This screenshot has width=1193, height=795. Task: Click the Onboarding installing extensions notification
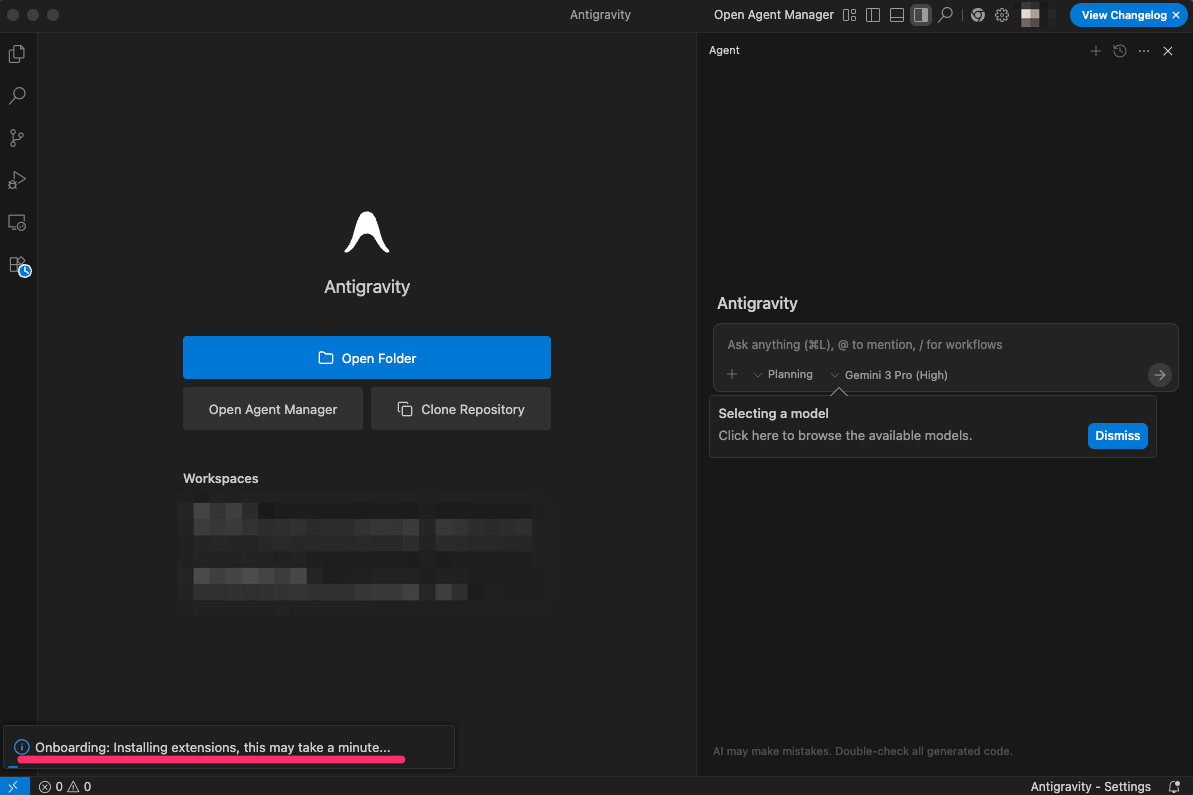[229, 747]
